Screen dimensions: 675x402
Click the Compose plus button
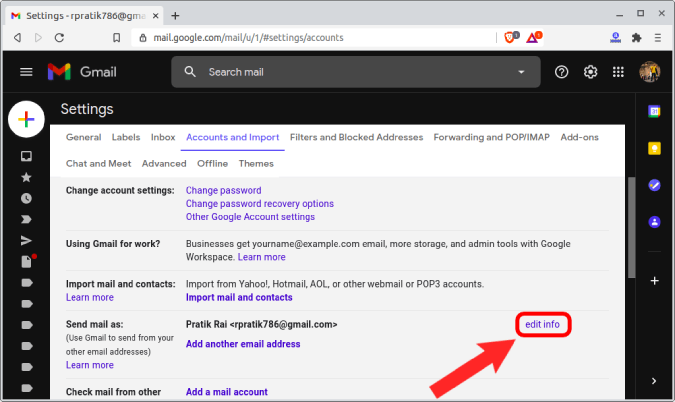(26, 119)
